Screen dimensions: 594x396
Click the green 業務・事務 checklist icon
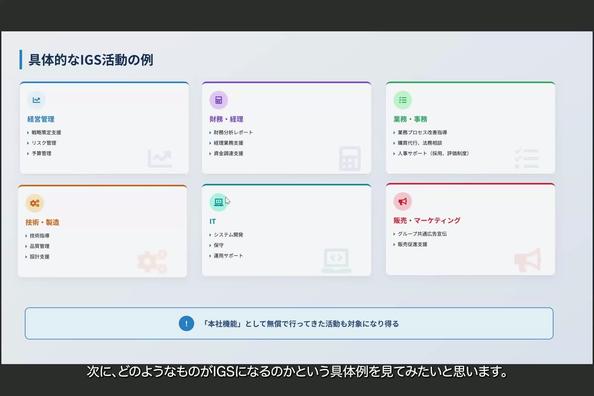403,100
